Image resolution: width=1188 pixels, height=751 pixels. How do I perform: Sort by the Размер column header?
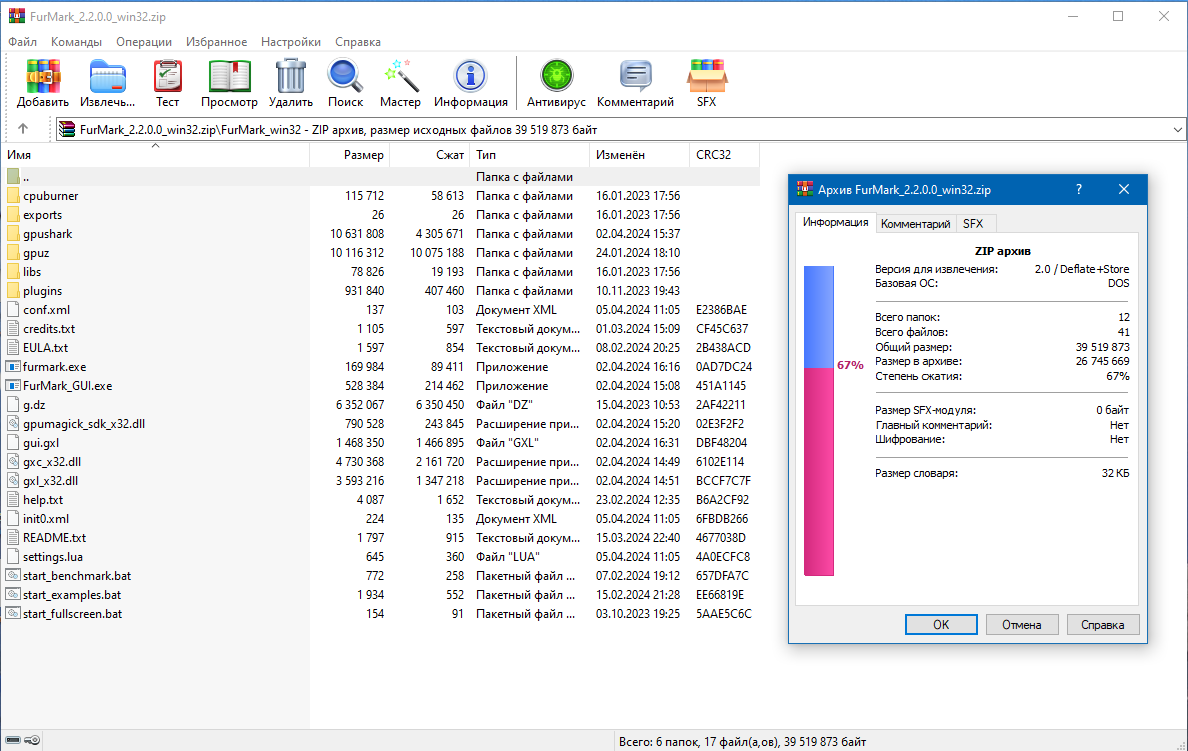363,155
